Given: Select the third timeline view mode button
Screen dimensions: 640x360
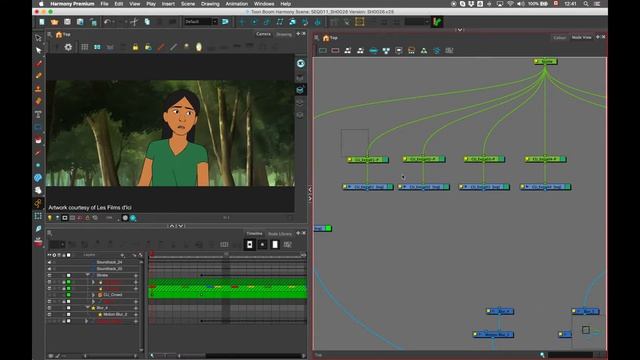Looking at the screenshot, I should click(275, 244).
